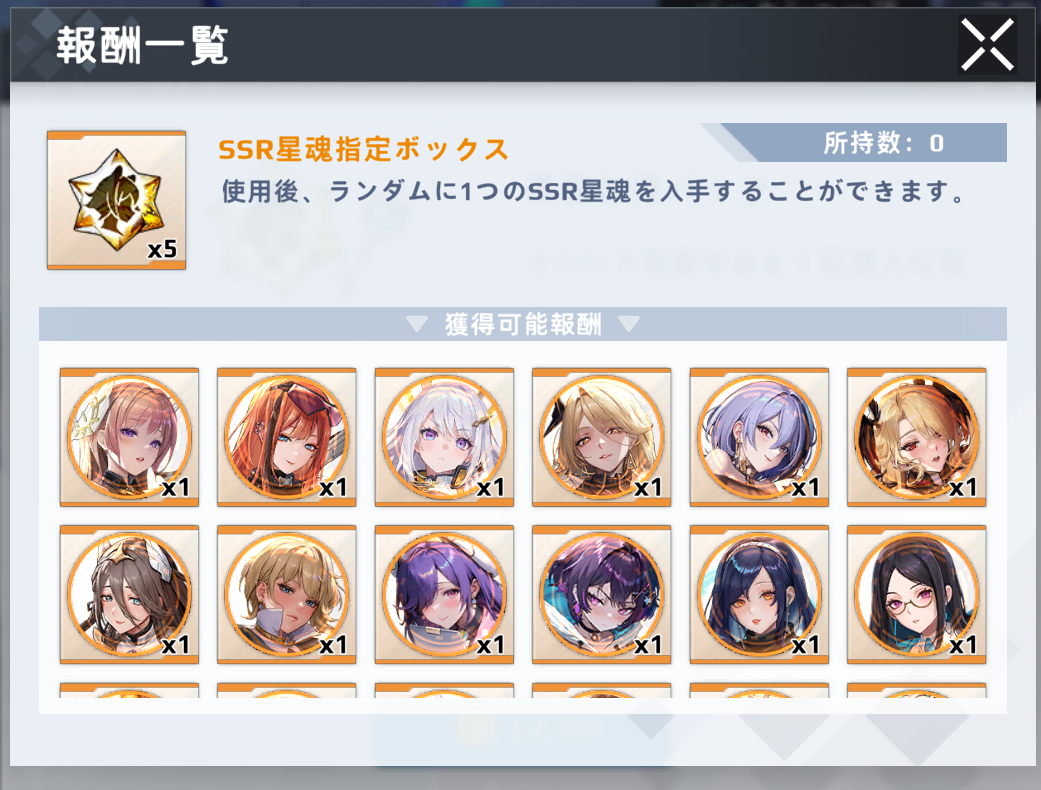Screen dimensions: 1041x790
Task: Select the brown-haired character with star headpiece
Action: point(129,594)
